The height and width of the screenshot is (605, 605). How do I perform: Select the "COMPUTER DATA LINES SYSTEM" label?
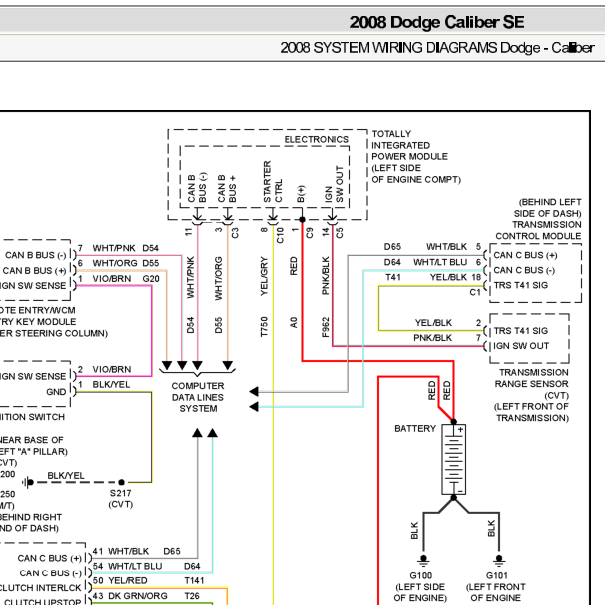(x=198, y=397)
